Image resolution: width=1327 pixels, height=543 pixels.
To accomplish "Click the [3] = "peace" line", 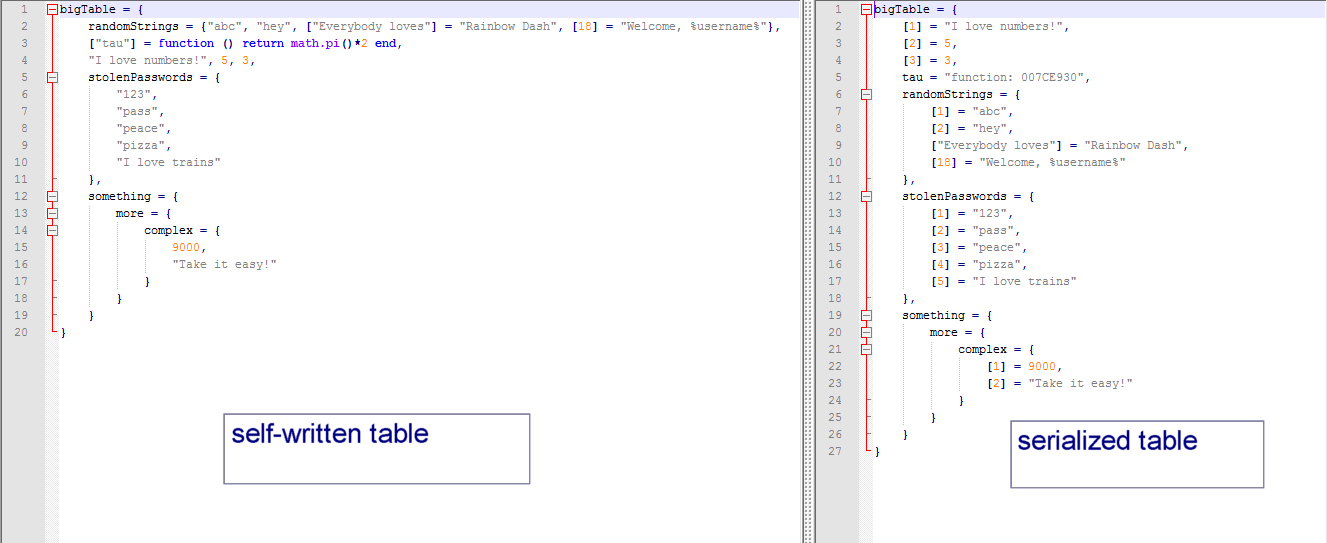I will [979, 247].
